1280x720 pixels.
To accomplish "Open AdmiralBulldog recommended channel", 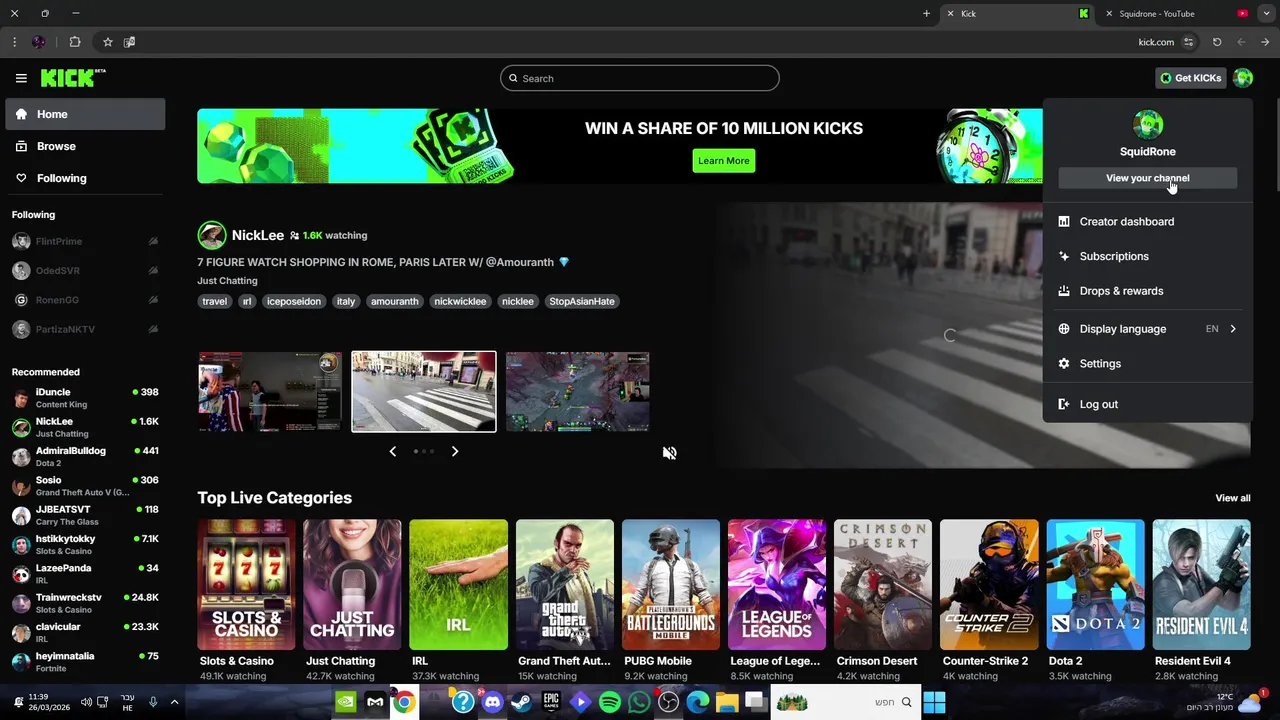I will pos(85,457).
